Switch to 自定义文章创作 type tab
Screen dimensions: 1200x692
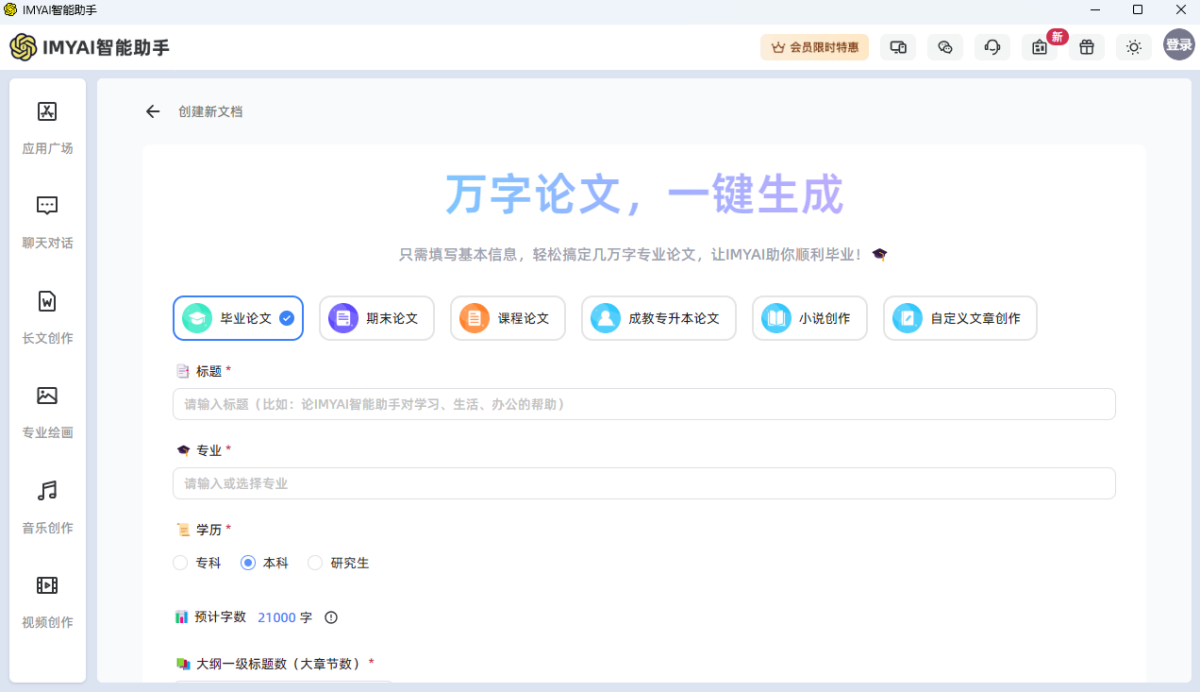click(960, 318)
